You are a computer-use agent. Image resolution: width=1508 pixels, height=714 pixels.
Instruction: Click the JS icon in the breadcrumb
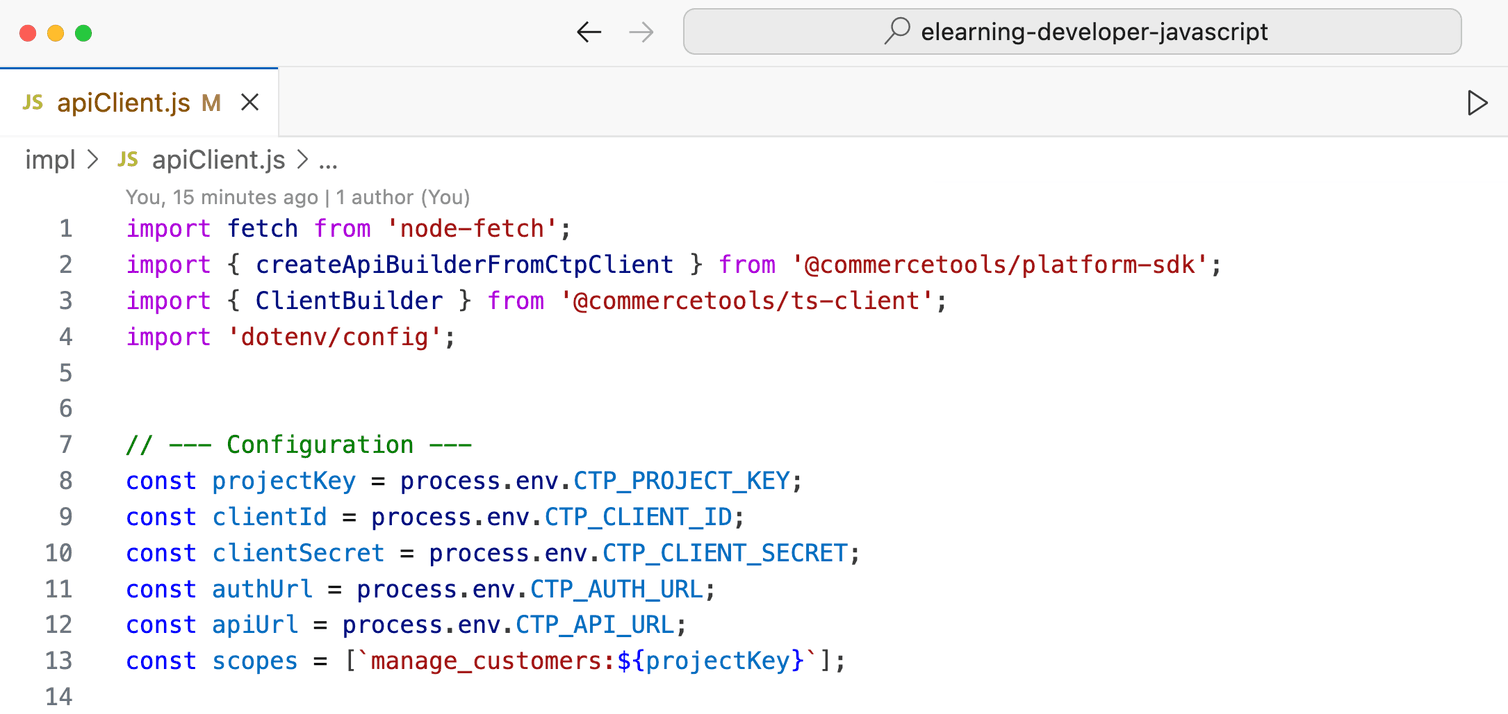(x=128, y=160)
